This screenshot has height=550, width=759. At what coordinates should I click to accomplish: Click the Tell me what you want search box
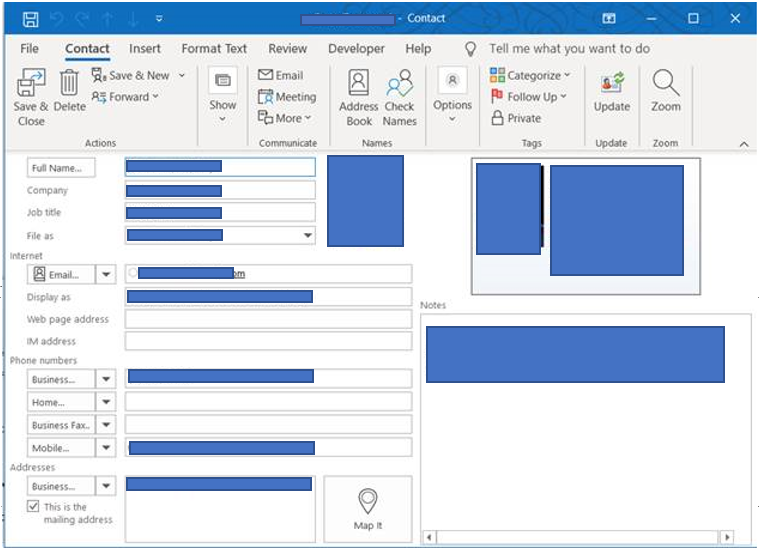569,48
